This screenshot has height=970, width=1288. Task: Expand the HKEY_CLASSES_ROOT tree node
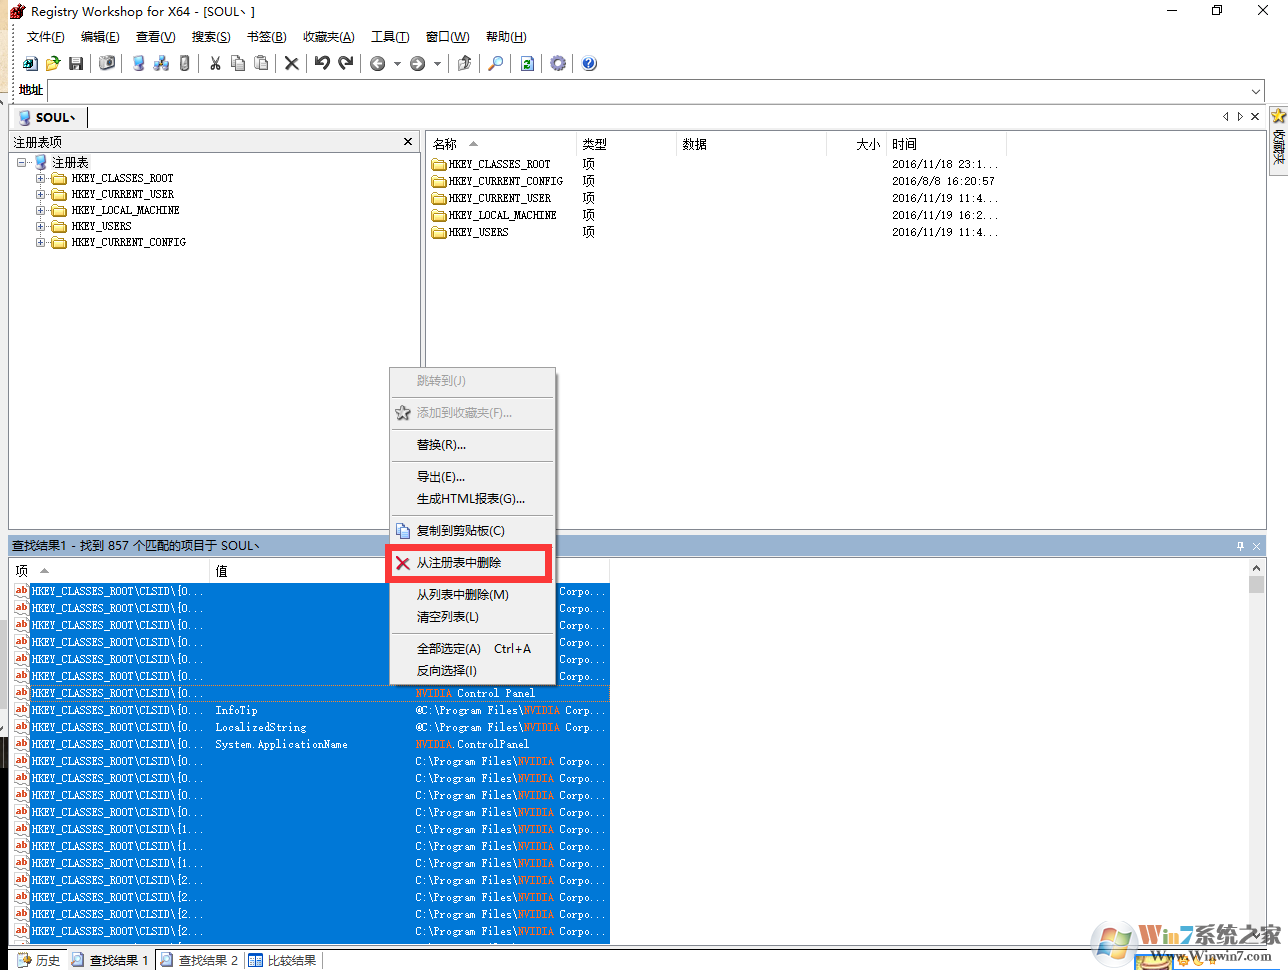point(41,179)
